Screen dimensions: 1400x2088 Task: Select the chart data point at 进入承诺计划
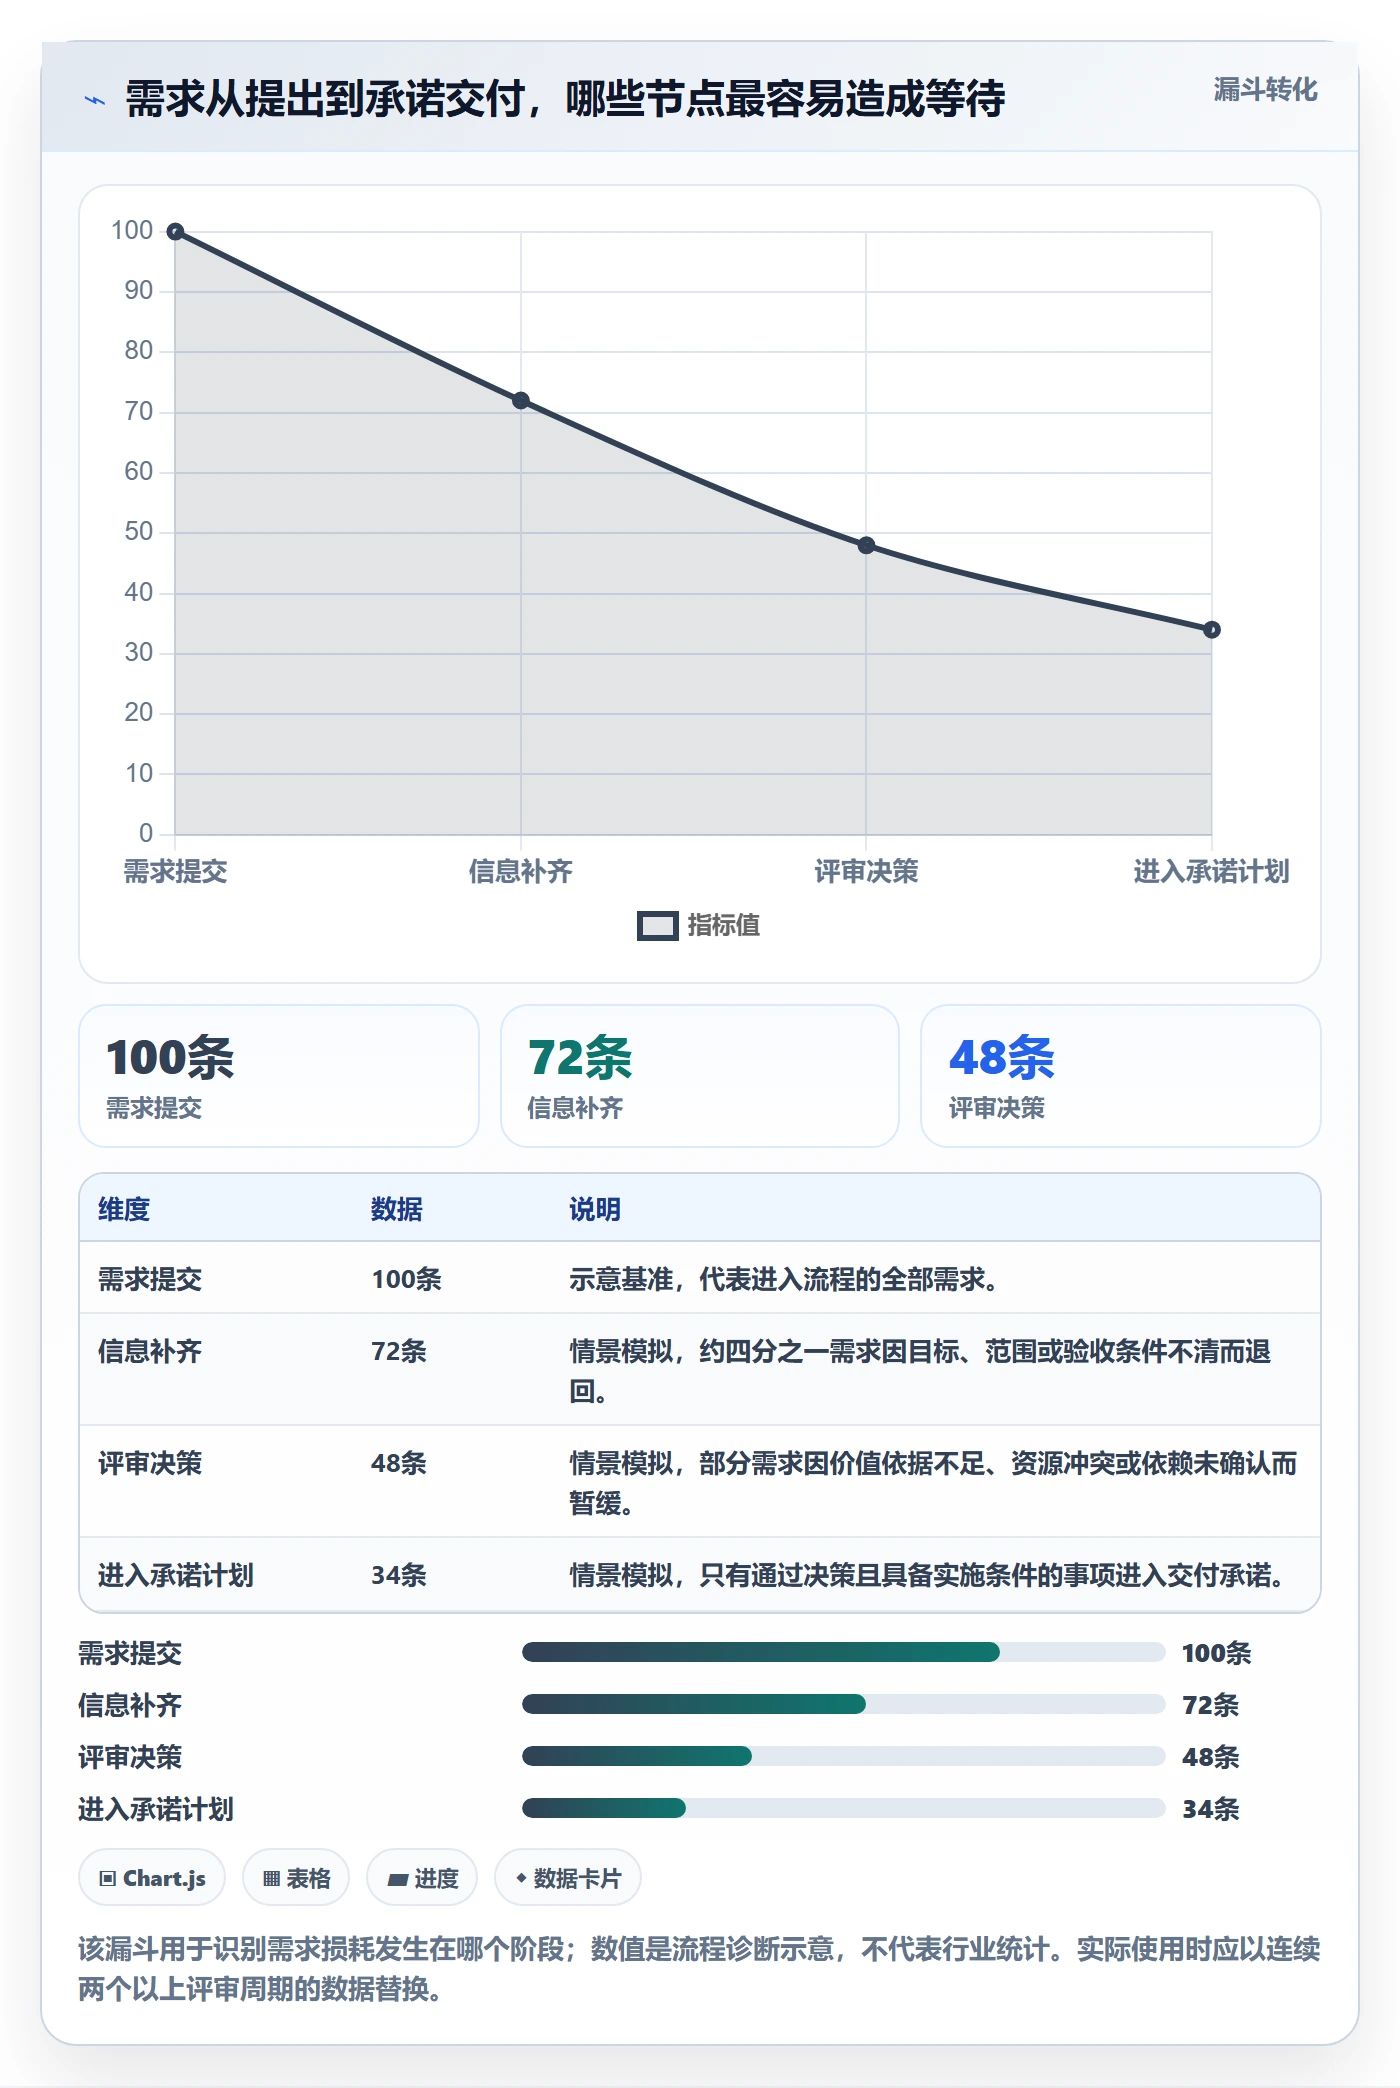(x=1212, y=630)
